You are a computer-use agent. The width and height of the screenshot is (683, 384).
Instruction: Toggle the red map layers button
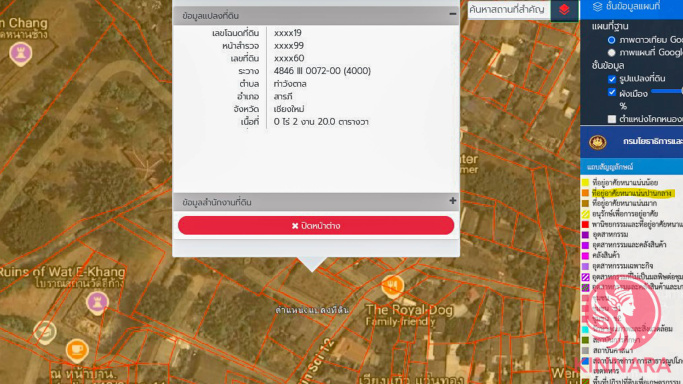(x=564, y=10)
